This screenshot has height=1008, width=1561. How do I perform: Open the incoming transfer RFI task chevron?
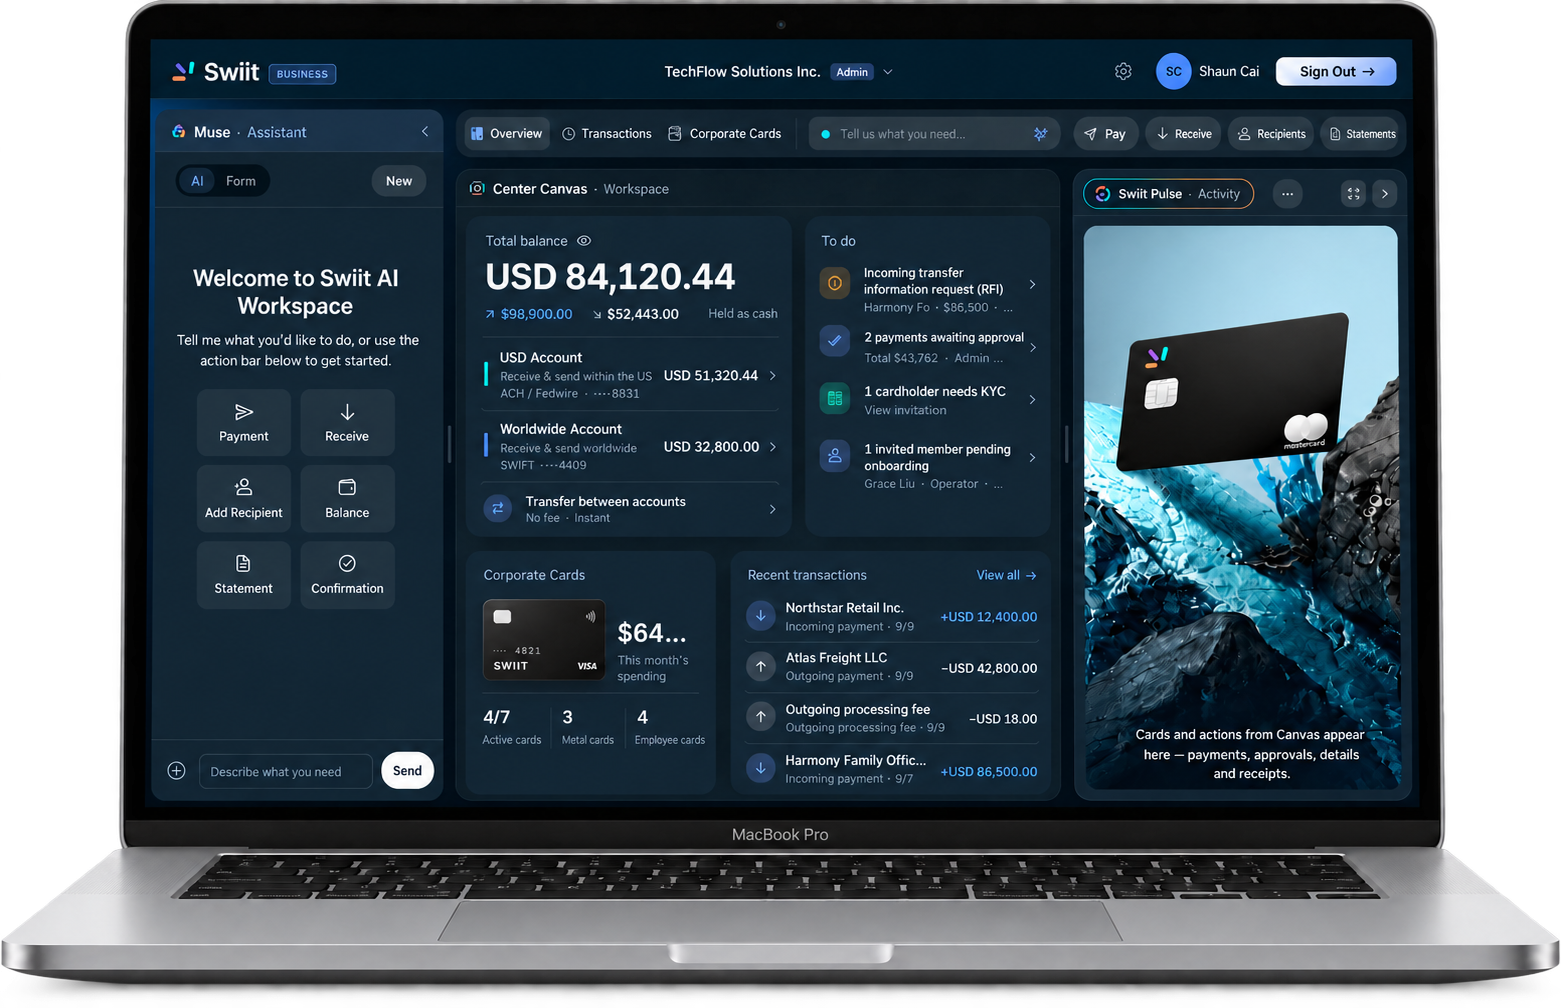(1032, 285)
